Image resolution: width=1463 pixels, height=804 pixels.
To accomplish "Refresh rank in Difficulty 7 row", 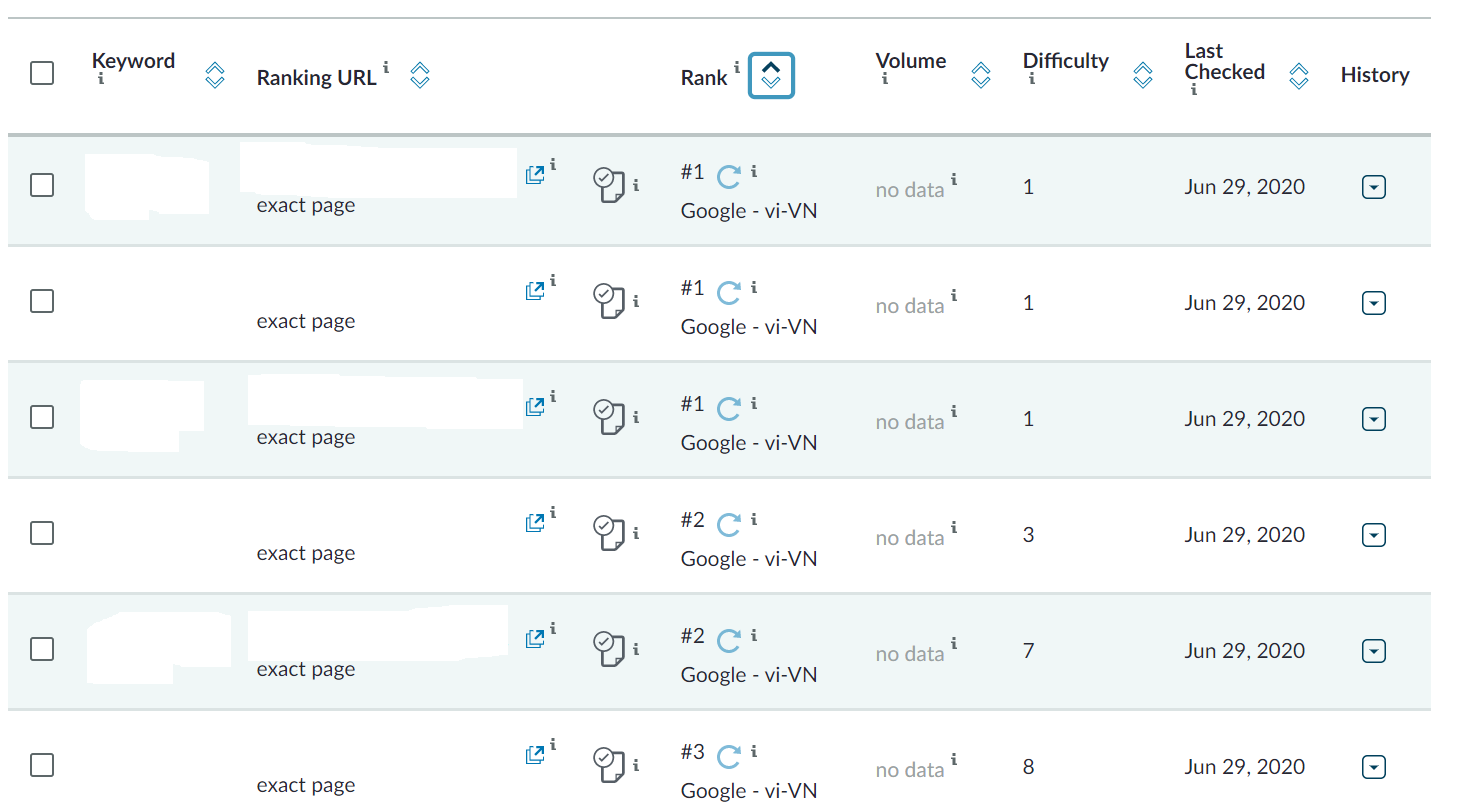I will (729, 639).
